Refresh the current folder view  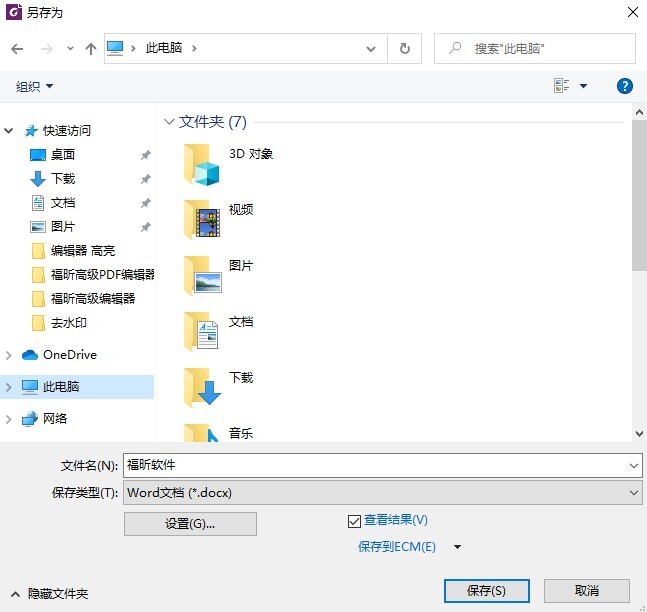405,49
